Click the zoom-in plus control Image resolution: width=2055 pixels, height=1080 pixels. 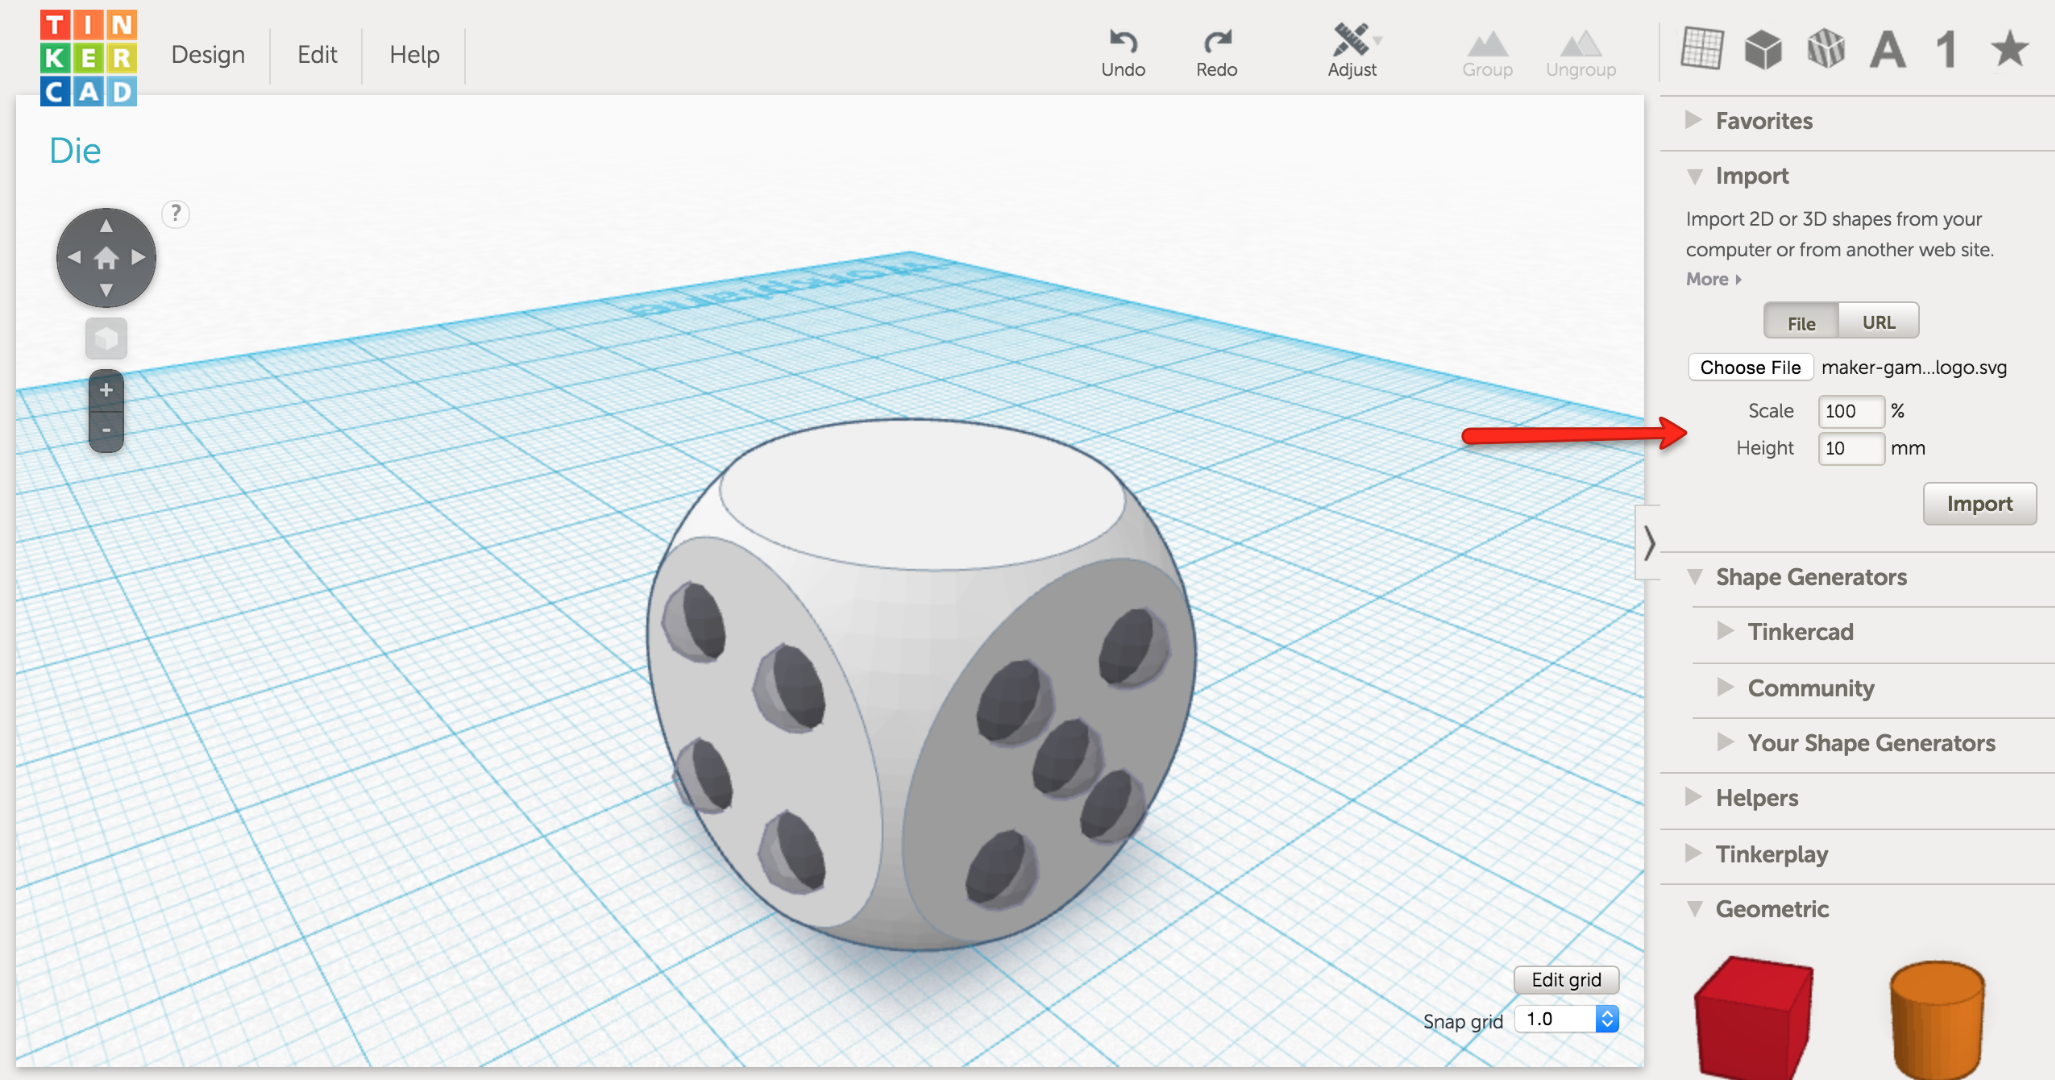(x=105, y=388)
